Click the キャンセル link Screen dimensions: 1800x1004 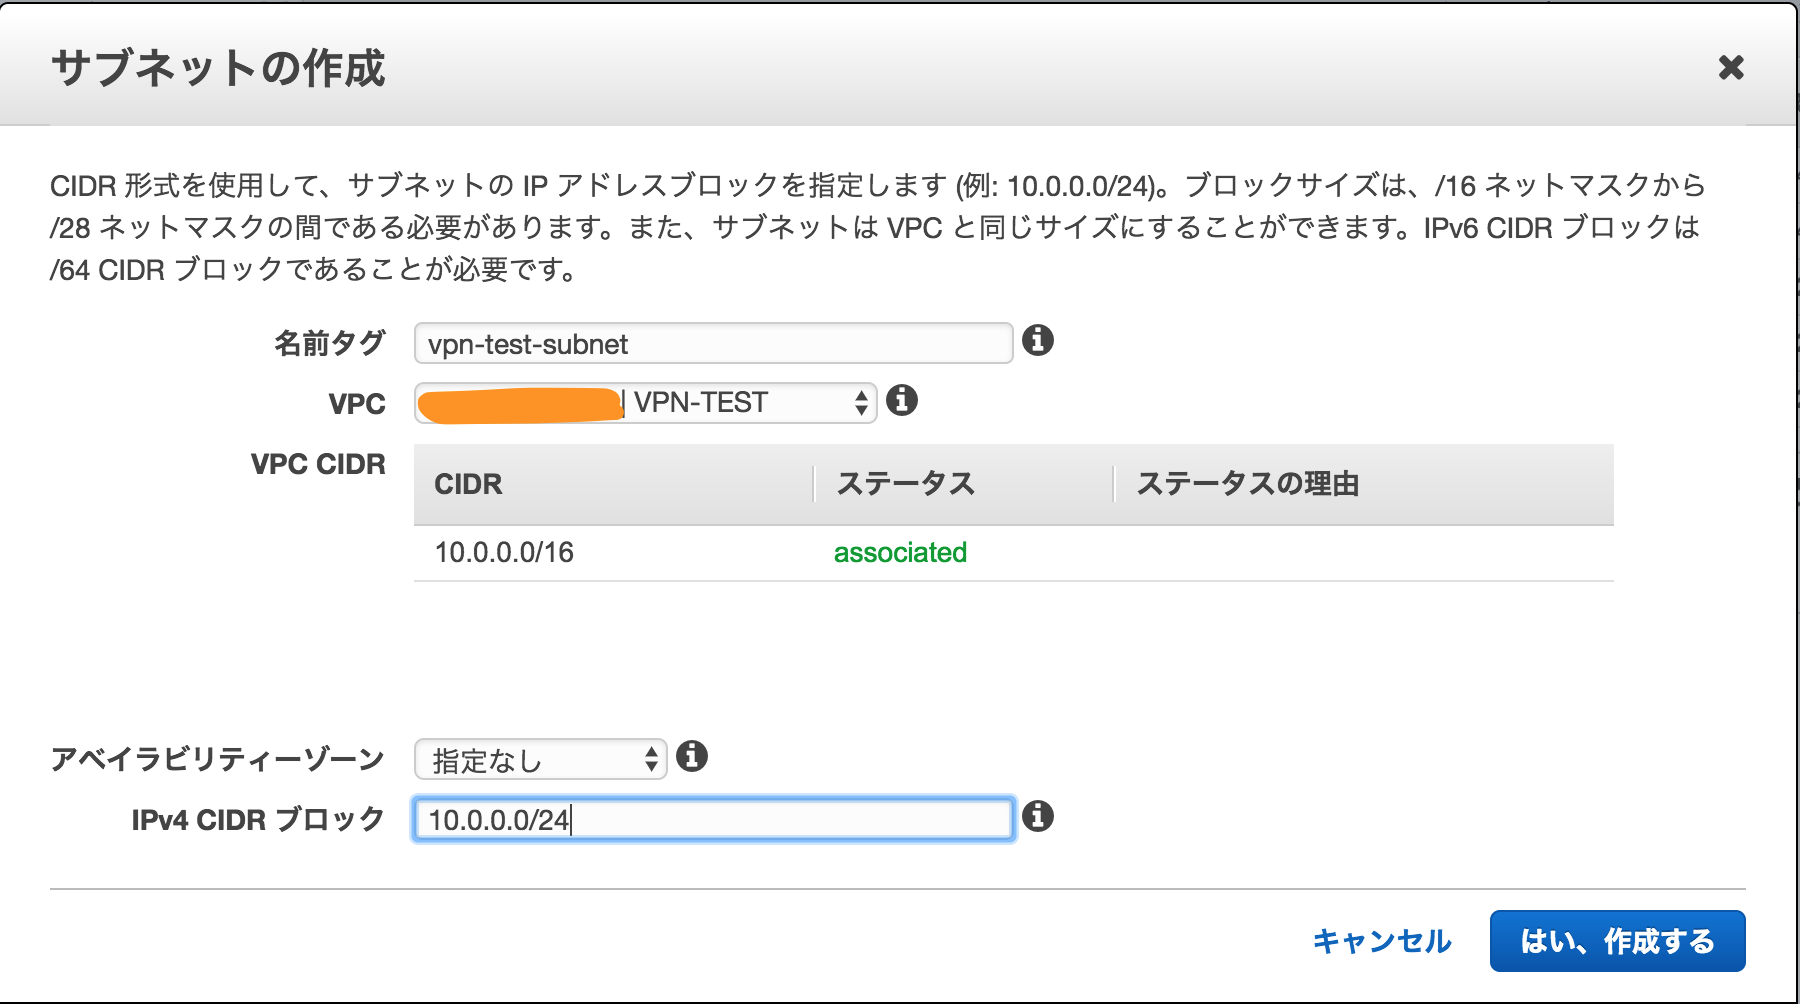(x=1382, y=941)
